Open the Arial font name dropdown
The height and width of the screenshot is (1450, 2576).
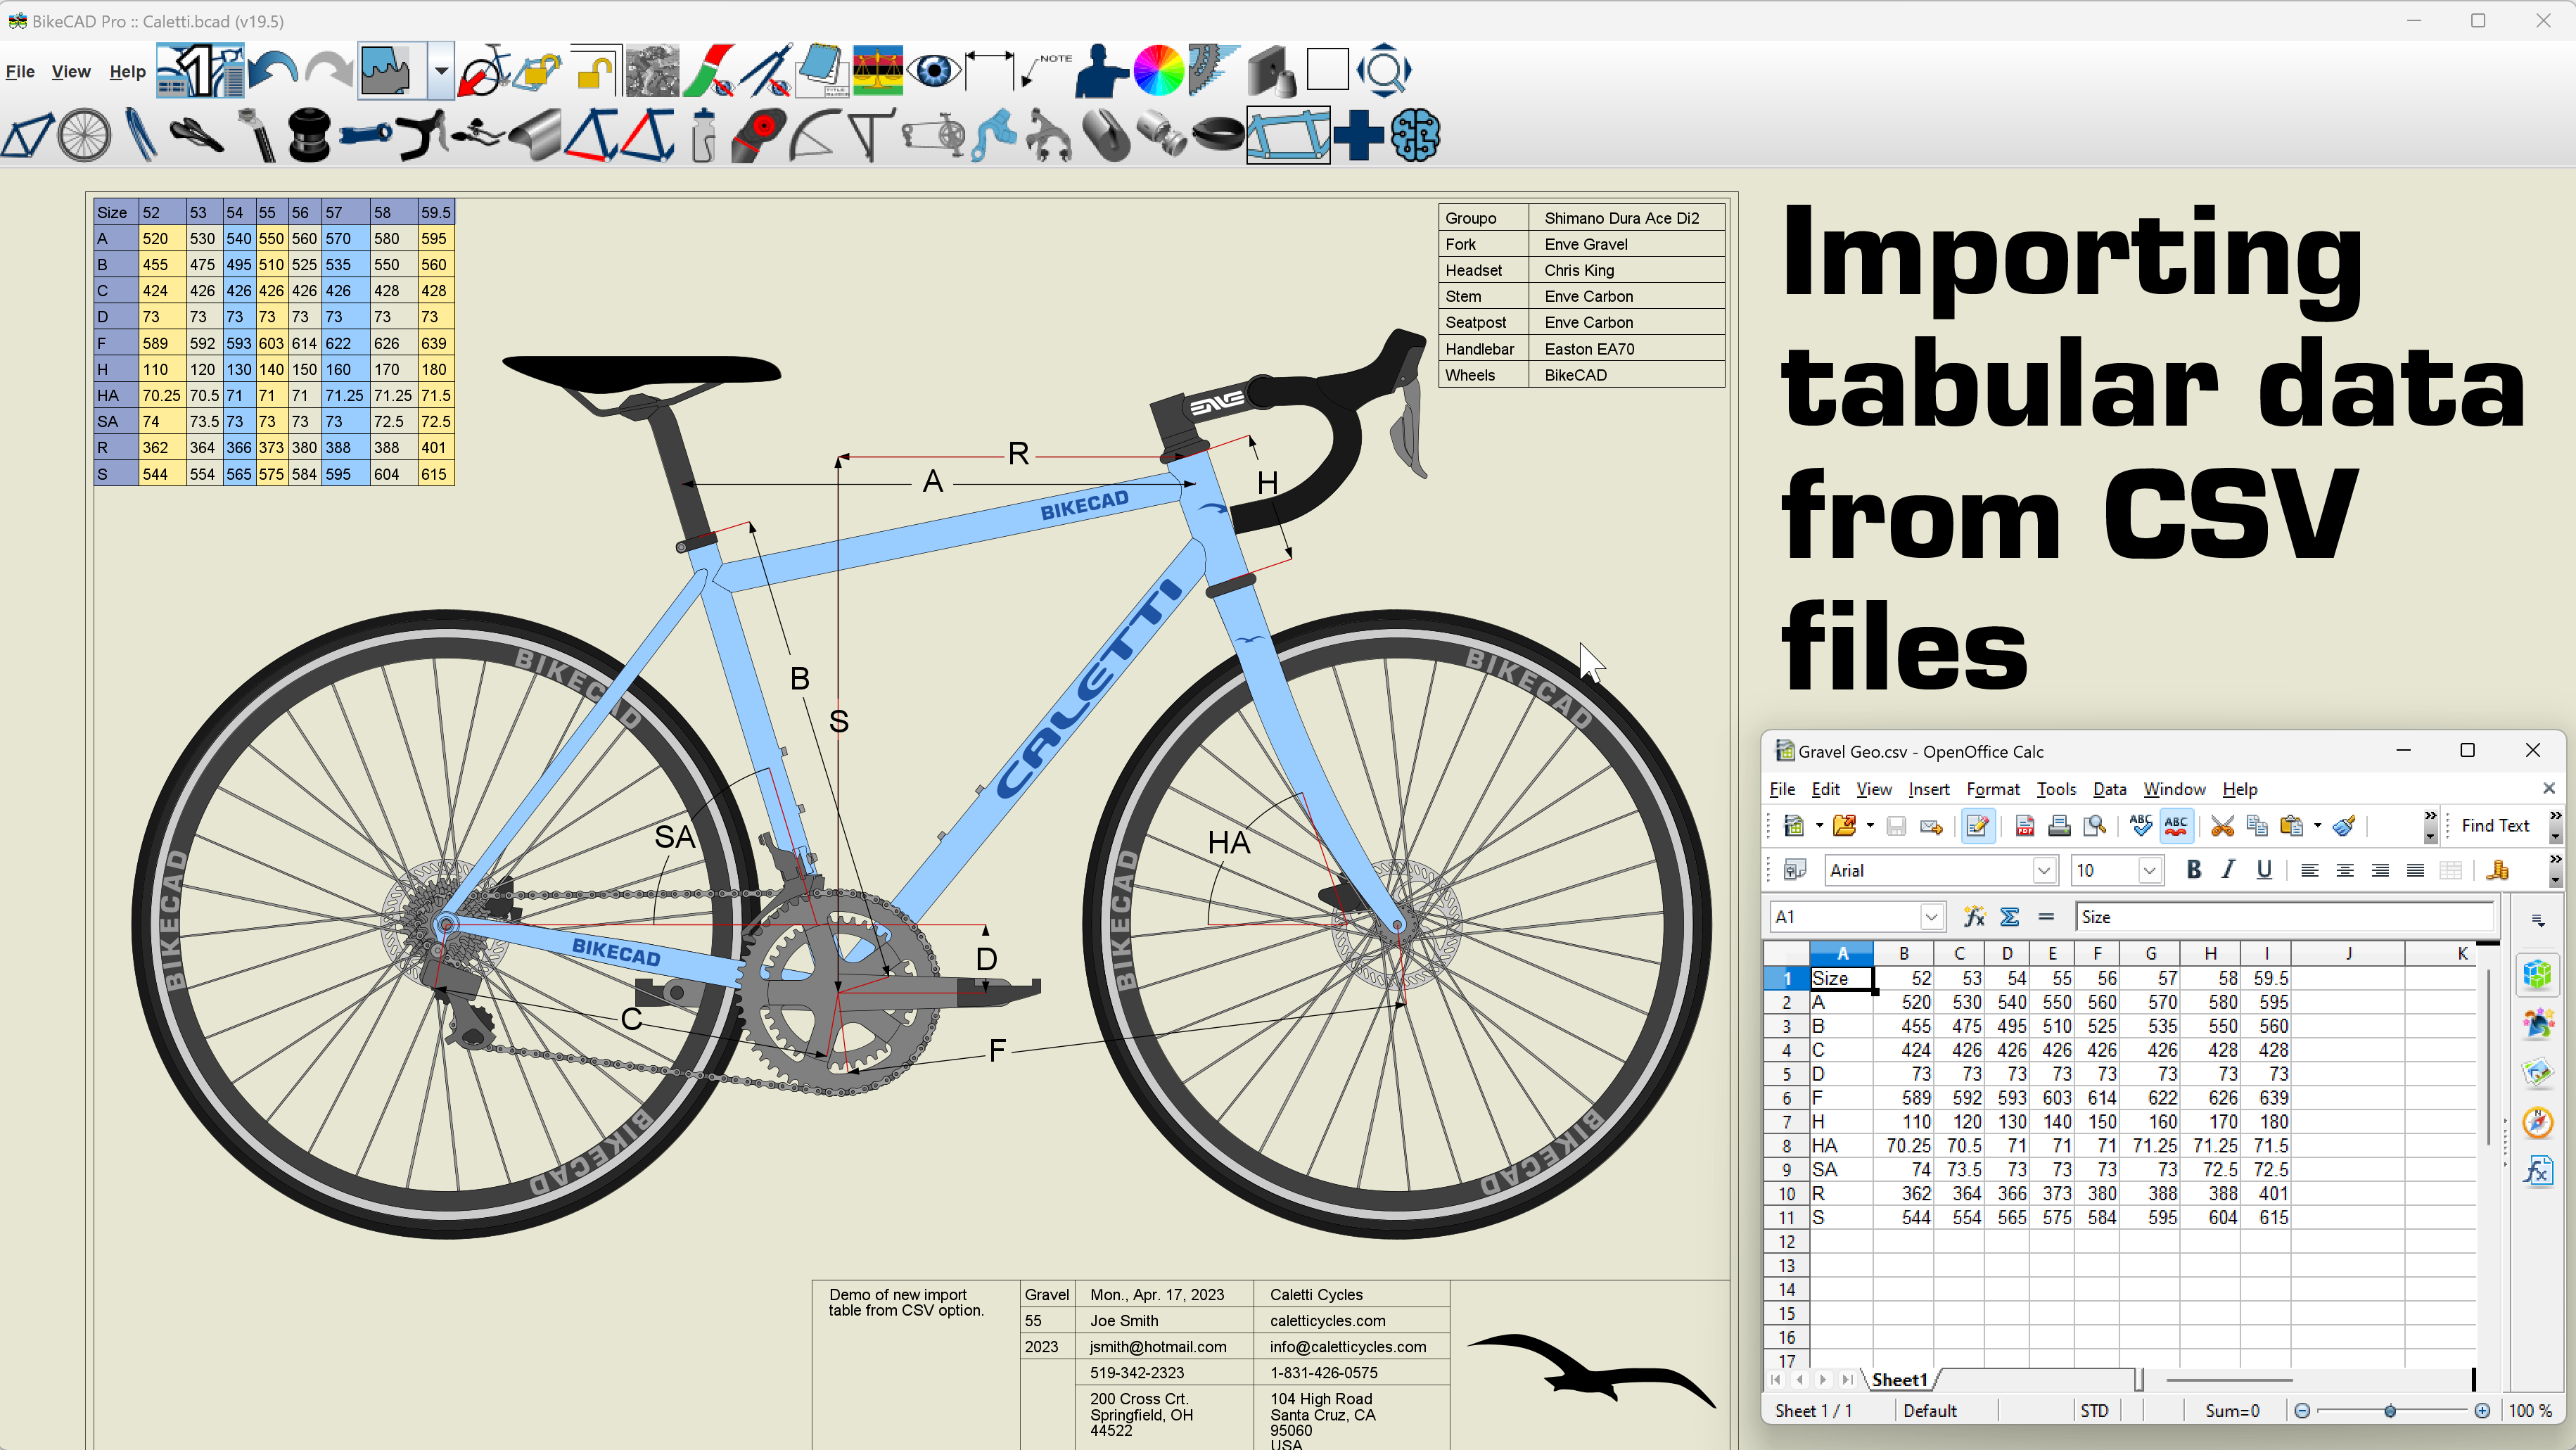click(x=2044, y=871)
